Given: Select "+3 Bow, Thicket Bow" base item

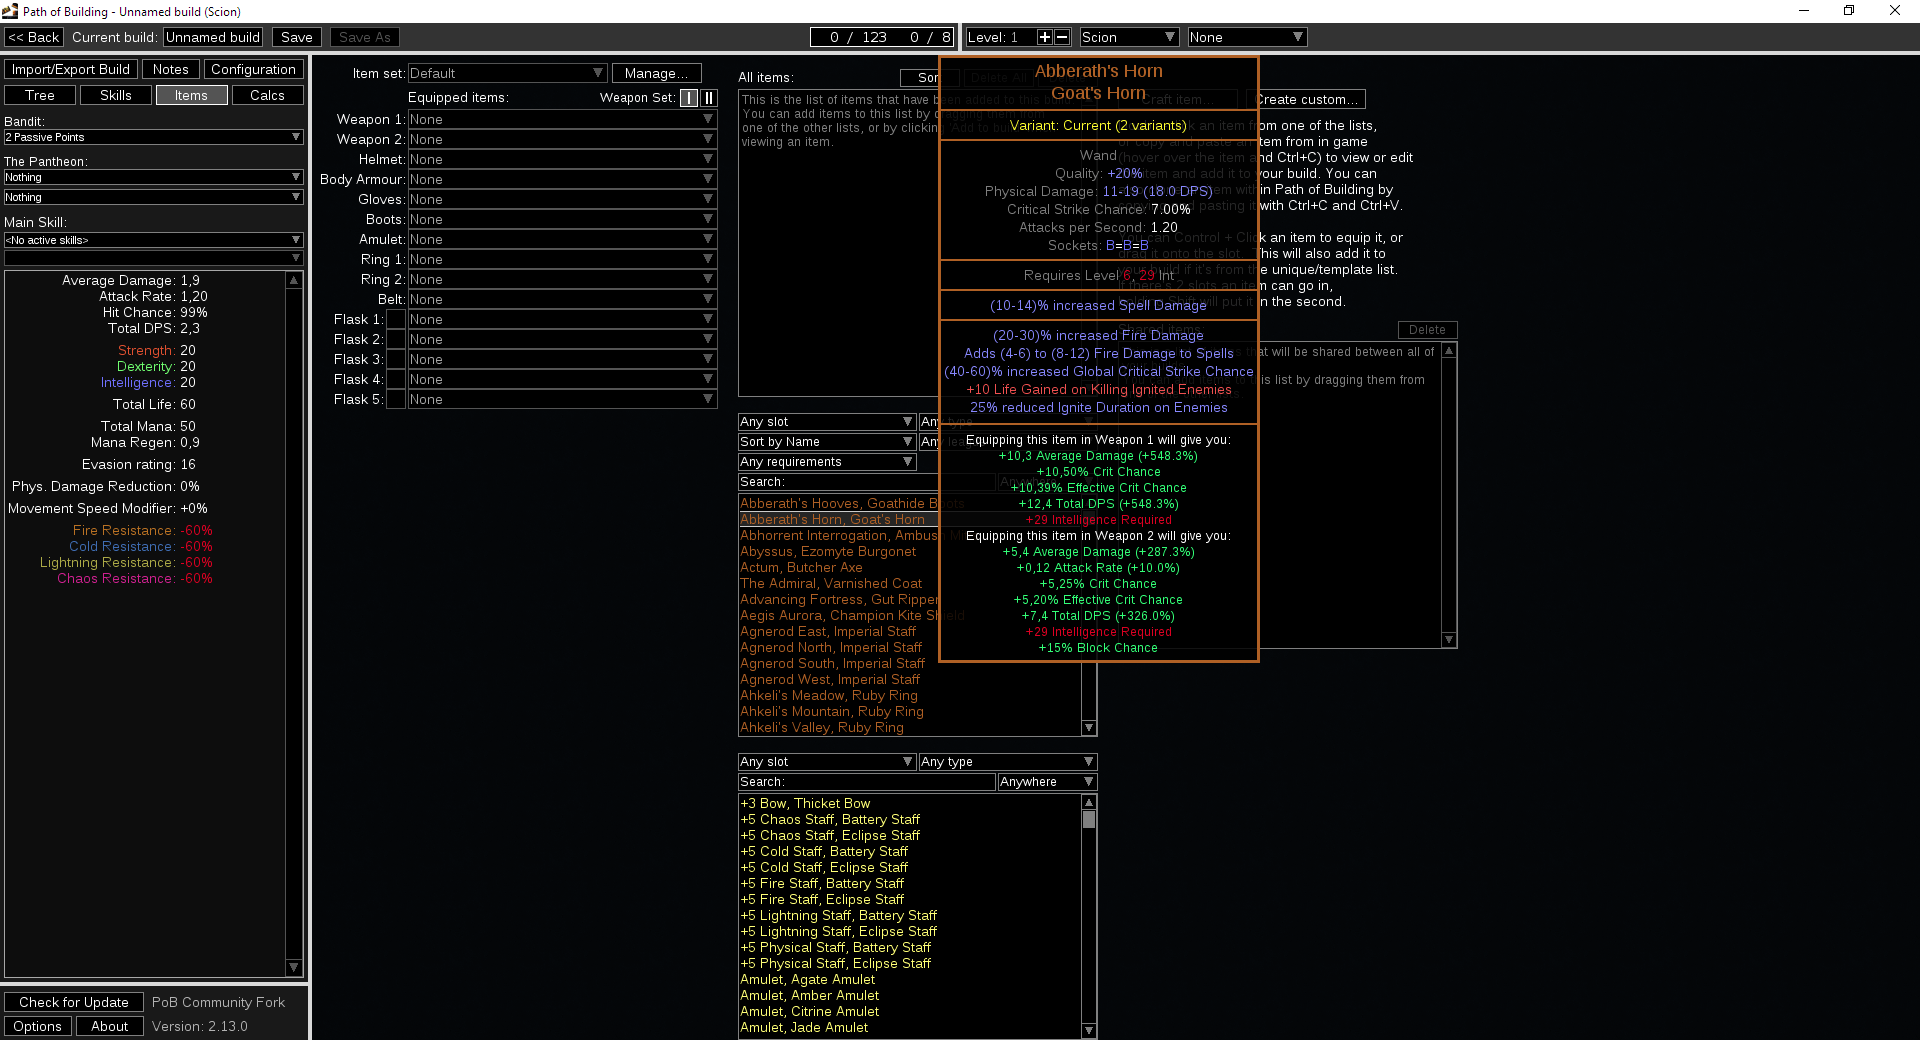Looking at the screenshot, I should 805,804.
